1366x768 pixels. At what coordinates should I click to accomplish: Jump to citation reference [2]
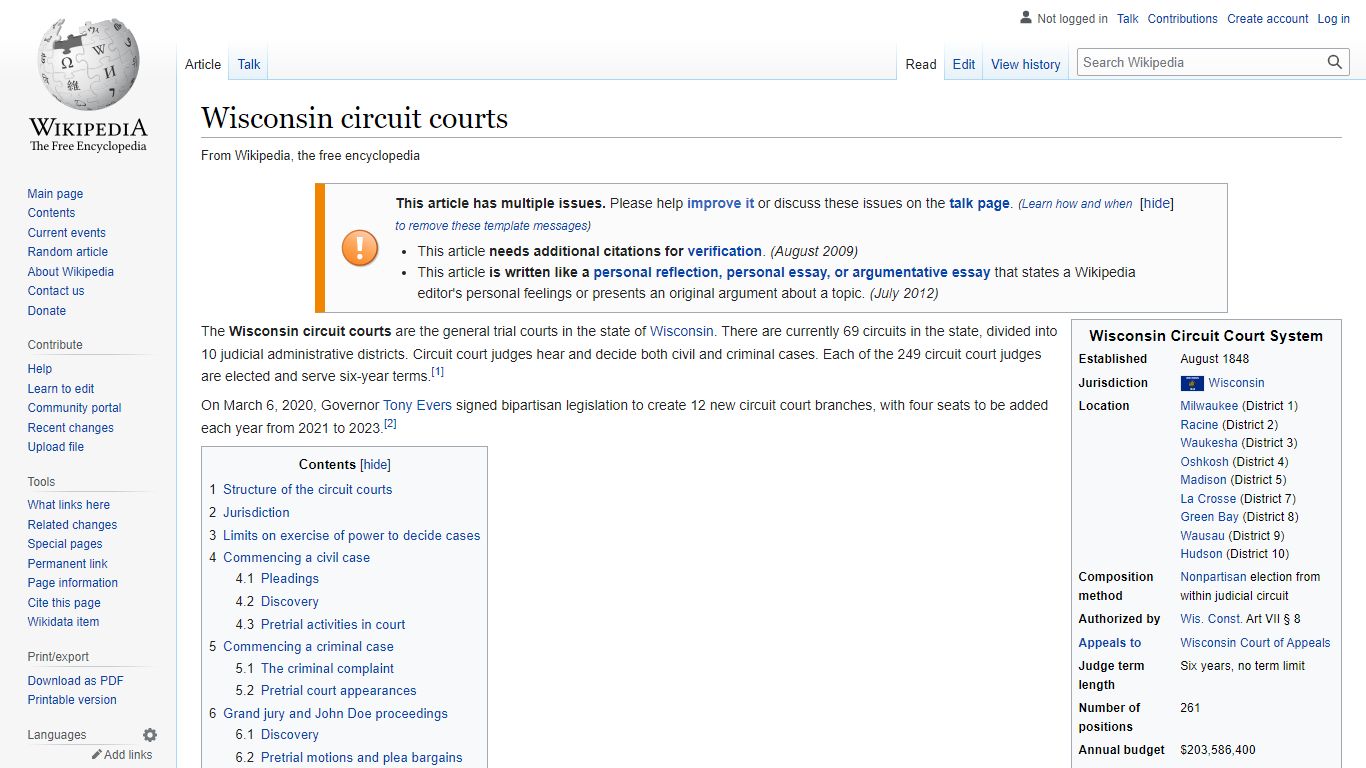coord(390,423)
